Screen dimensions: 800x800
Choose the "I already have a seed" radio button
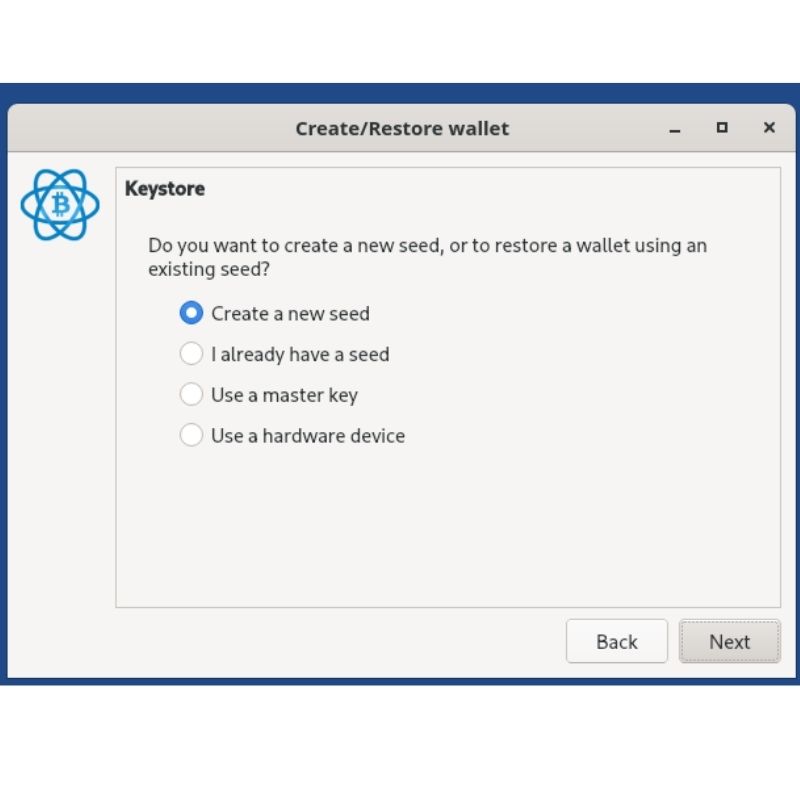[191, 354]
